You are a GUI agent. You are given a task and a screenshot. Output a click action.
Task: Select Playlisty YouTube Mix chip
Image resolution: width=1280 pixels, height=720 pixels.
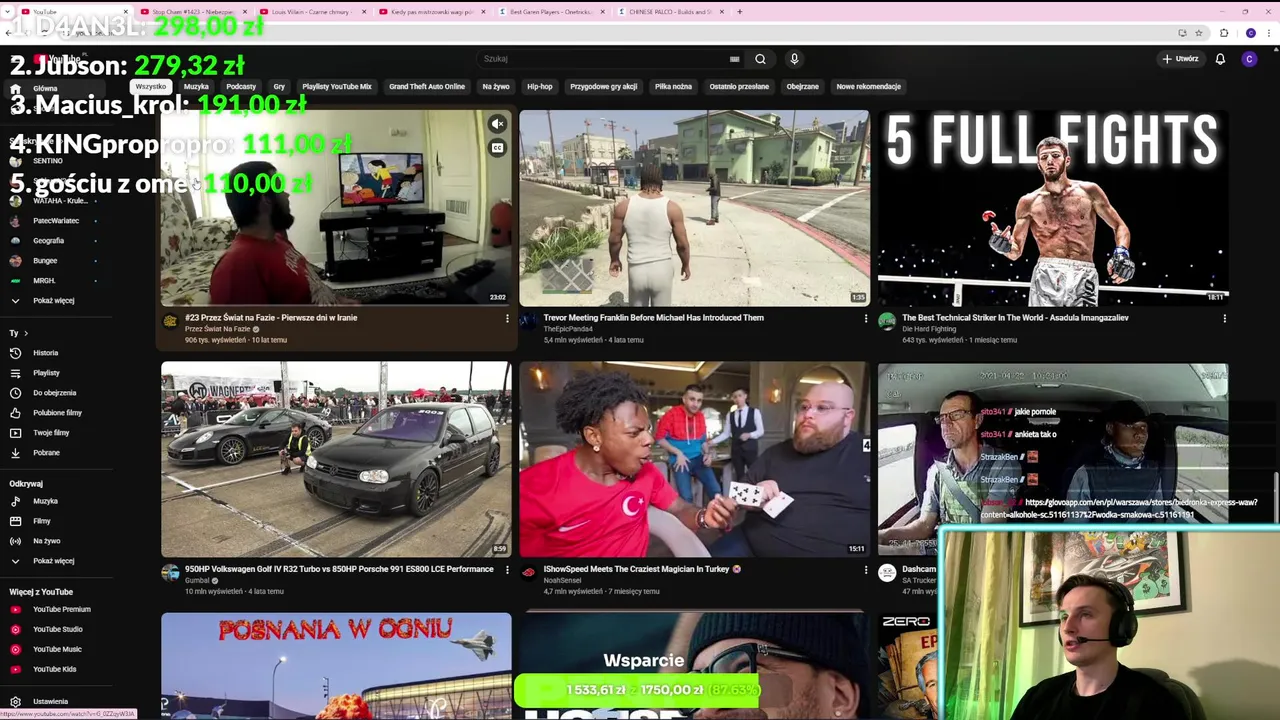click(x=337, y=87)
